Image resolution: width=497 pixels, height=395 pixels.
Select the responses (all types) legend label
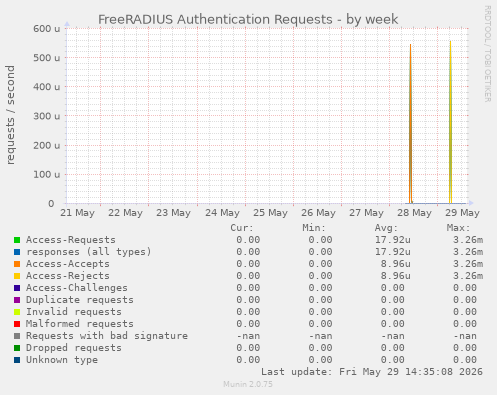[89, 252]
